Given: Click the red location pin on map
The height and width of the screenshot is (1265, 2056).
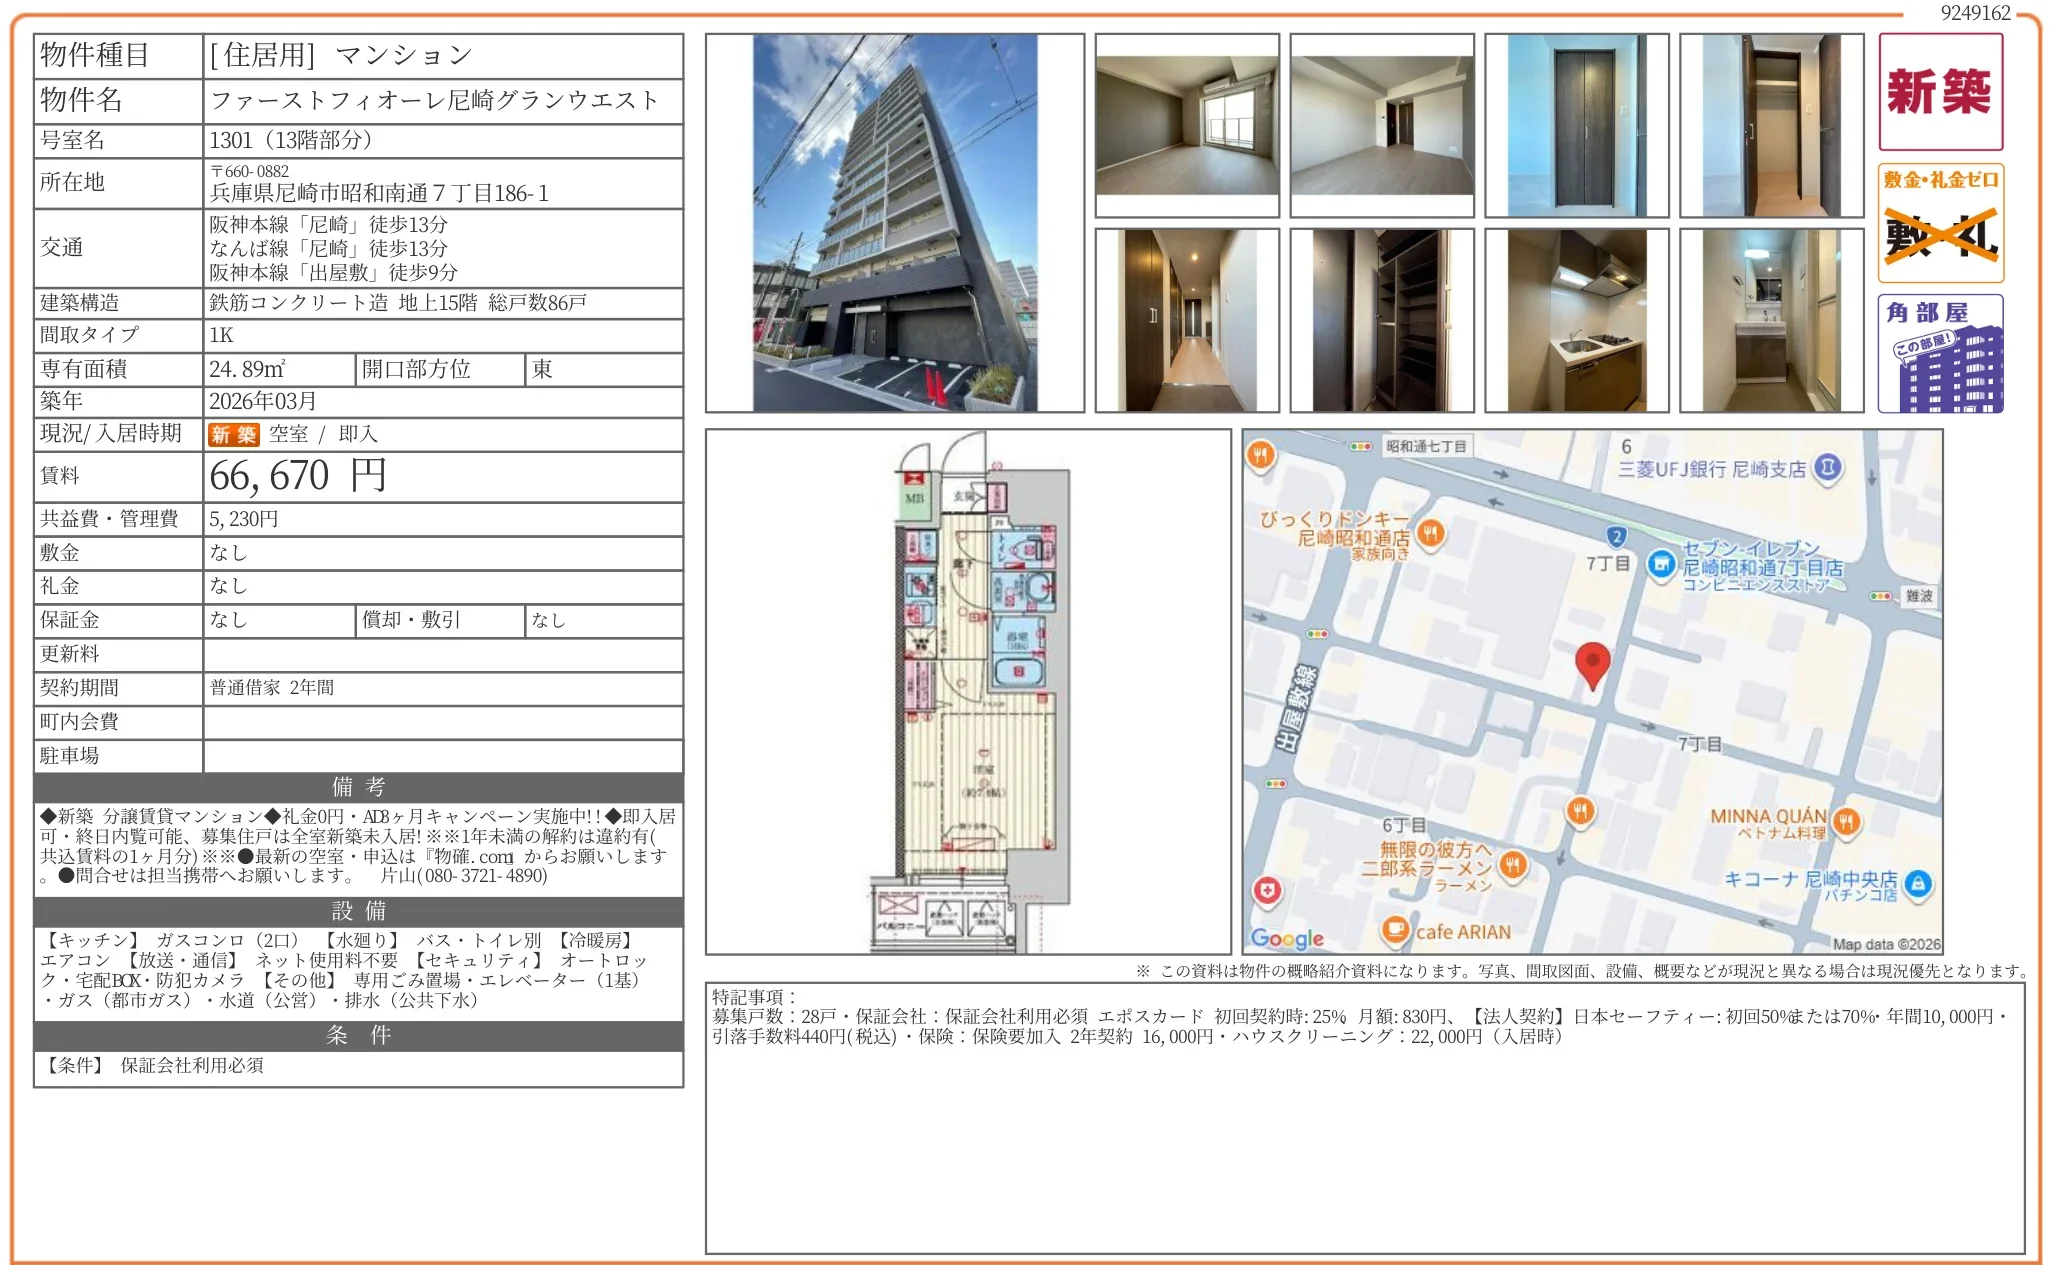Looking at the screenshot, I should point(1592,663).
